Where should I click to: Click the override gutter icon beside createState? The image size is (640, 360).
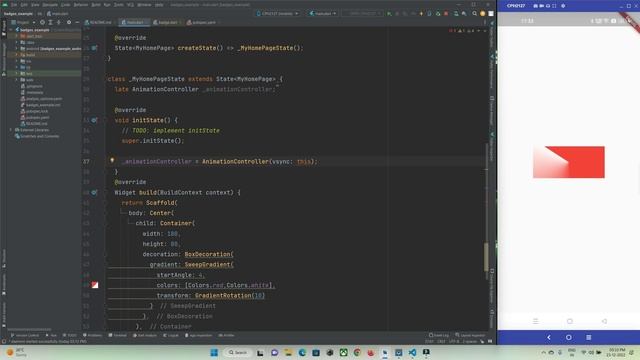(94, 48)
